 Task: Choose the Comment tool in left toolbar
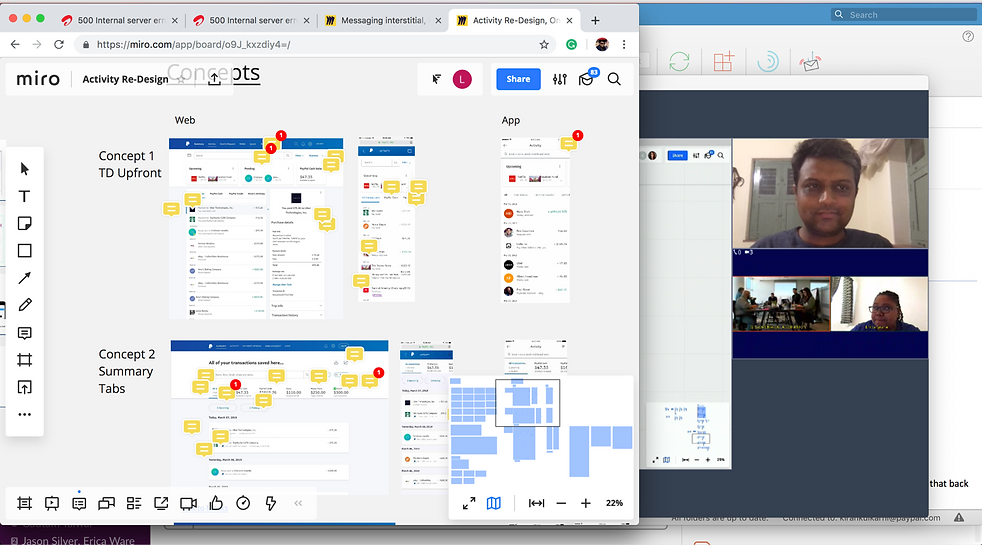(24, 333)
